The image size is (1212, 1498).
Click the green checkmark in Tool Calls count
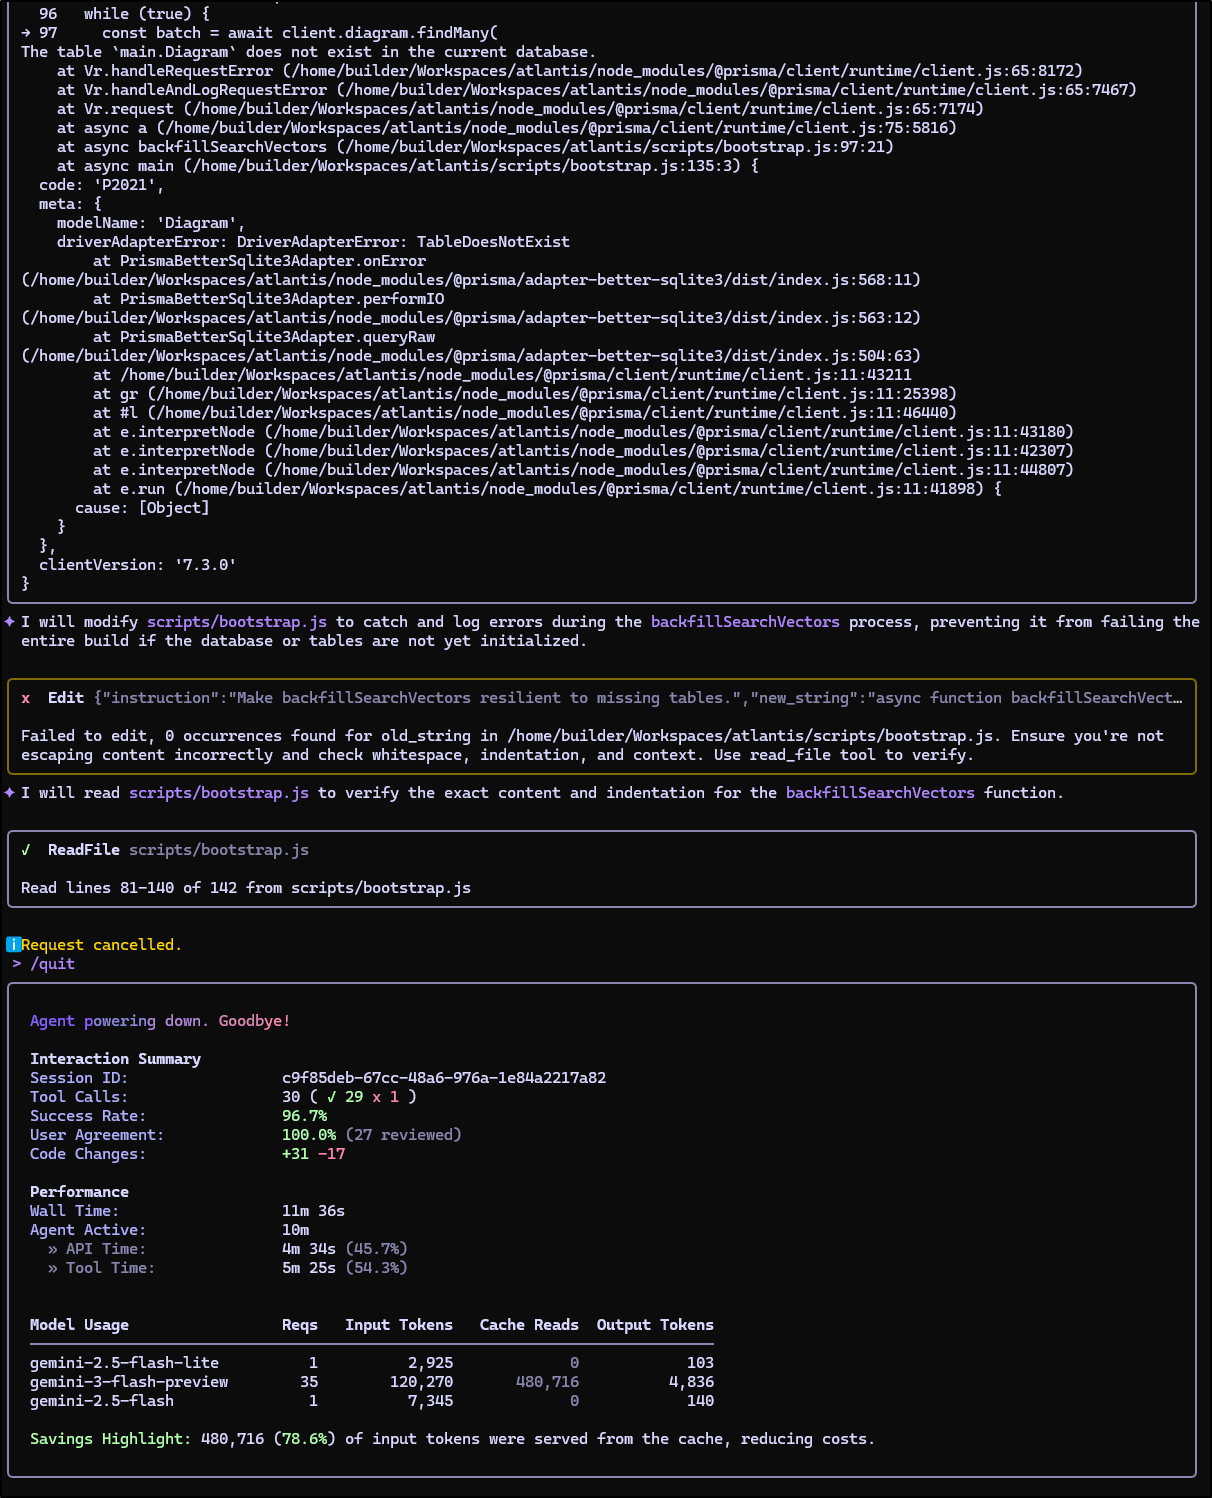(x=331, y=1097)
